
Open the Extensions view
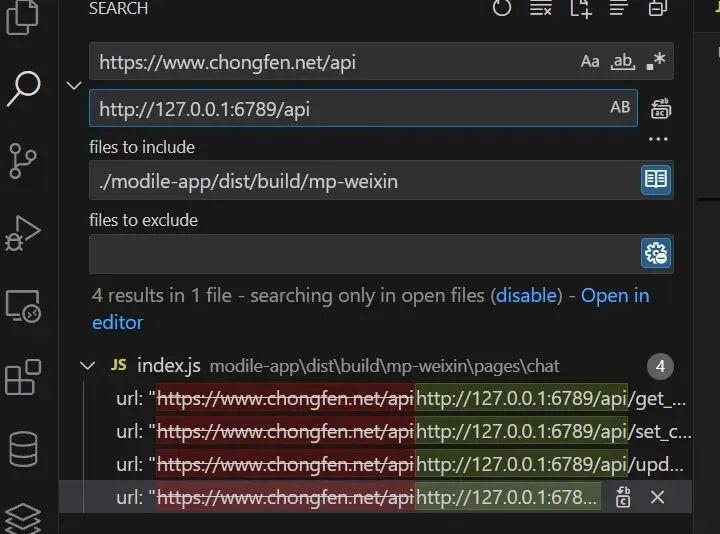tap(23, 377)
